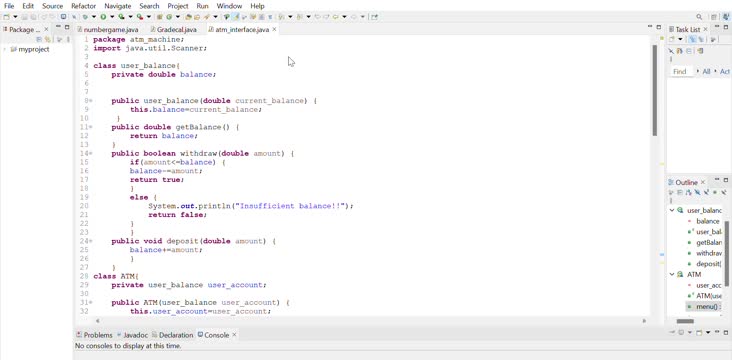
Task: Click the Link with Editor icon in Package Explorer
Action: point(47,40)
